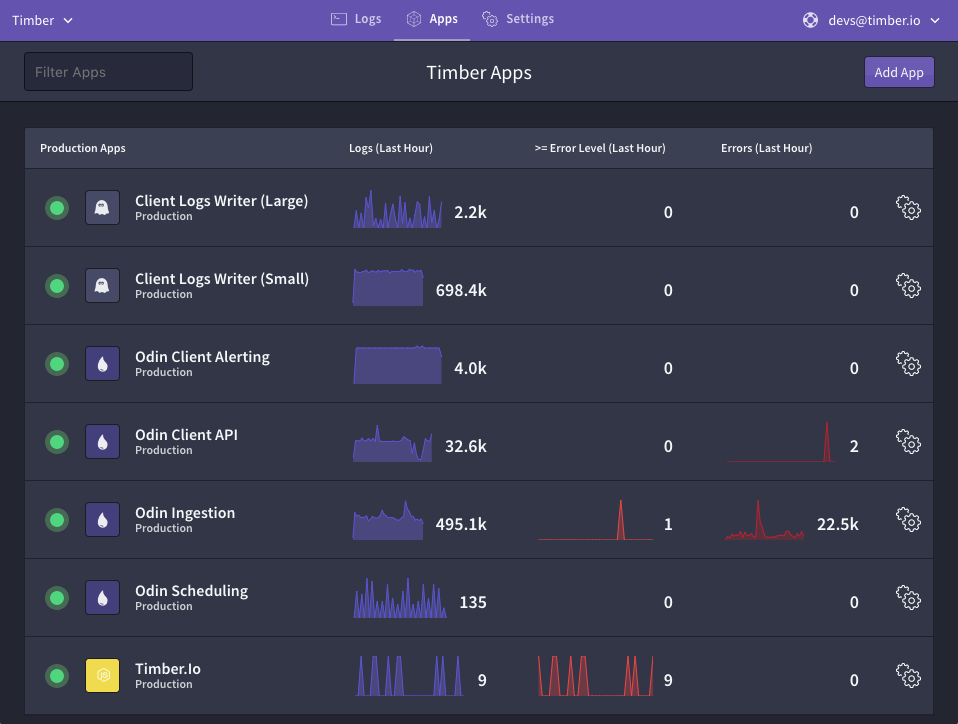Click the 'Logs (Last Hour)' column header

click(x=391, y=148)
